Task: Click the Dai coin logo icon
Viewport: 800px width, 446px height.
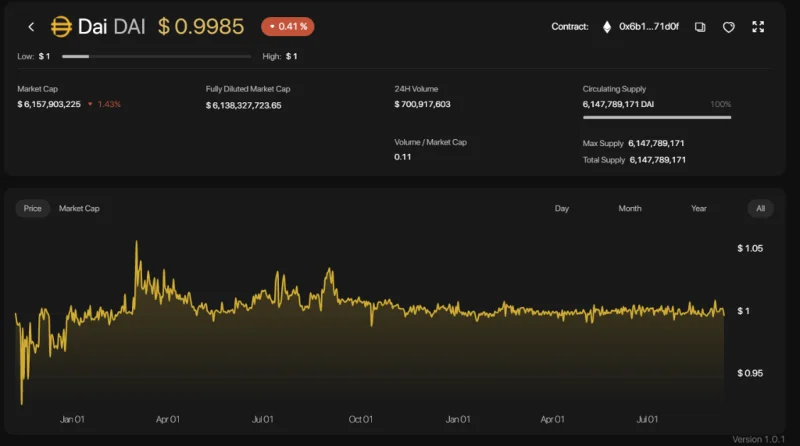Action: [61, 27]
